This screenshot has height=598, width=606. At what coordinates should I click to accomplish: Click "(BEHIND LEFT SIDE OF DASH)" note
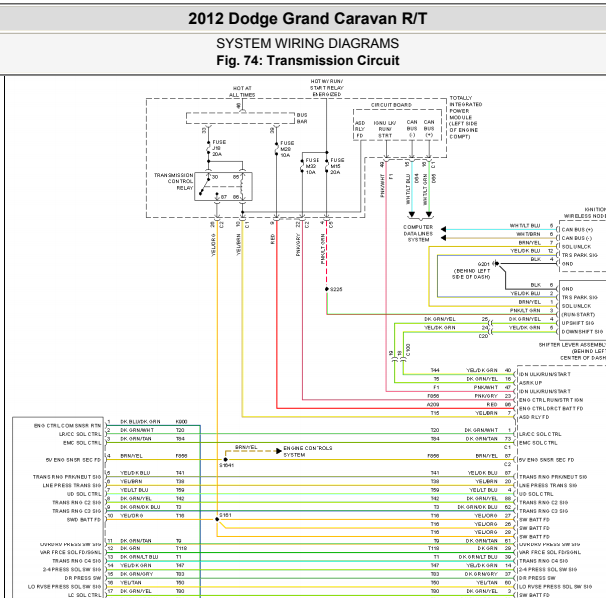[x=472, y=274]
